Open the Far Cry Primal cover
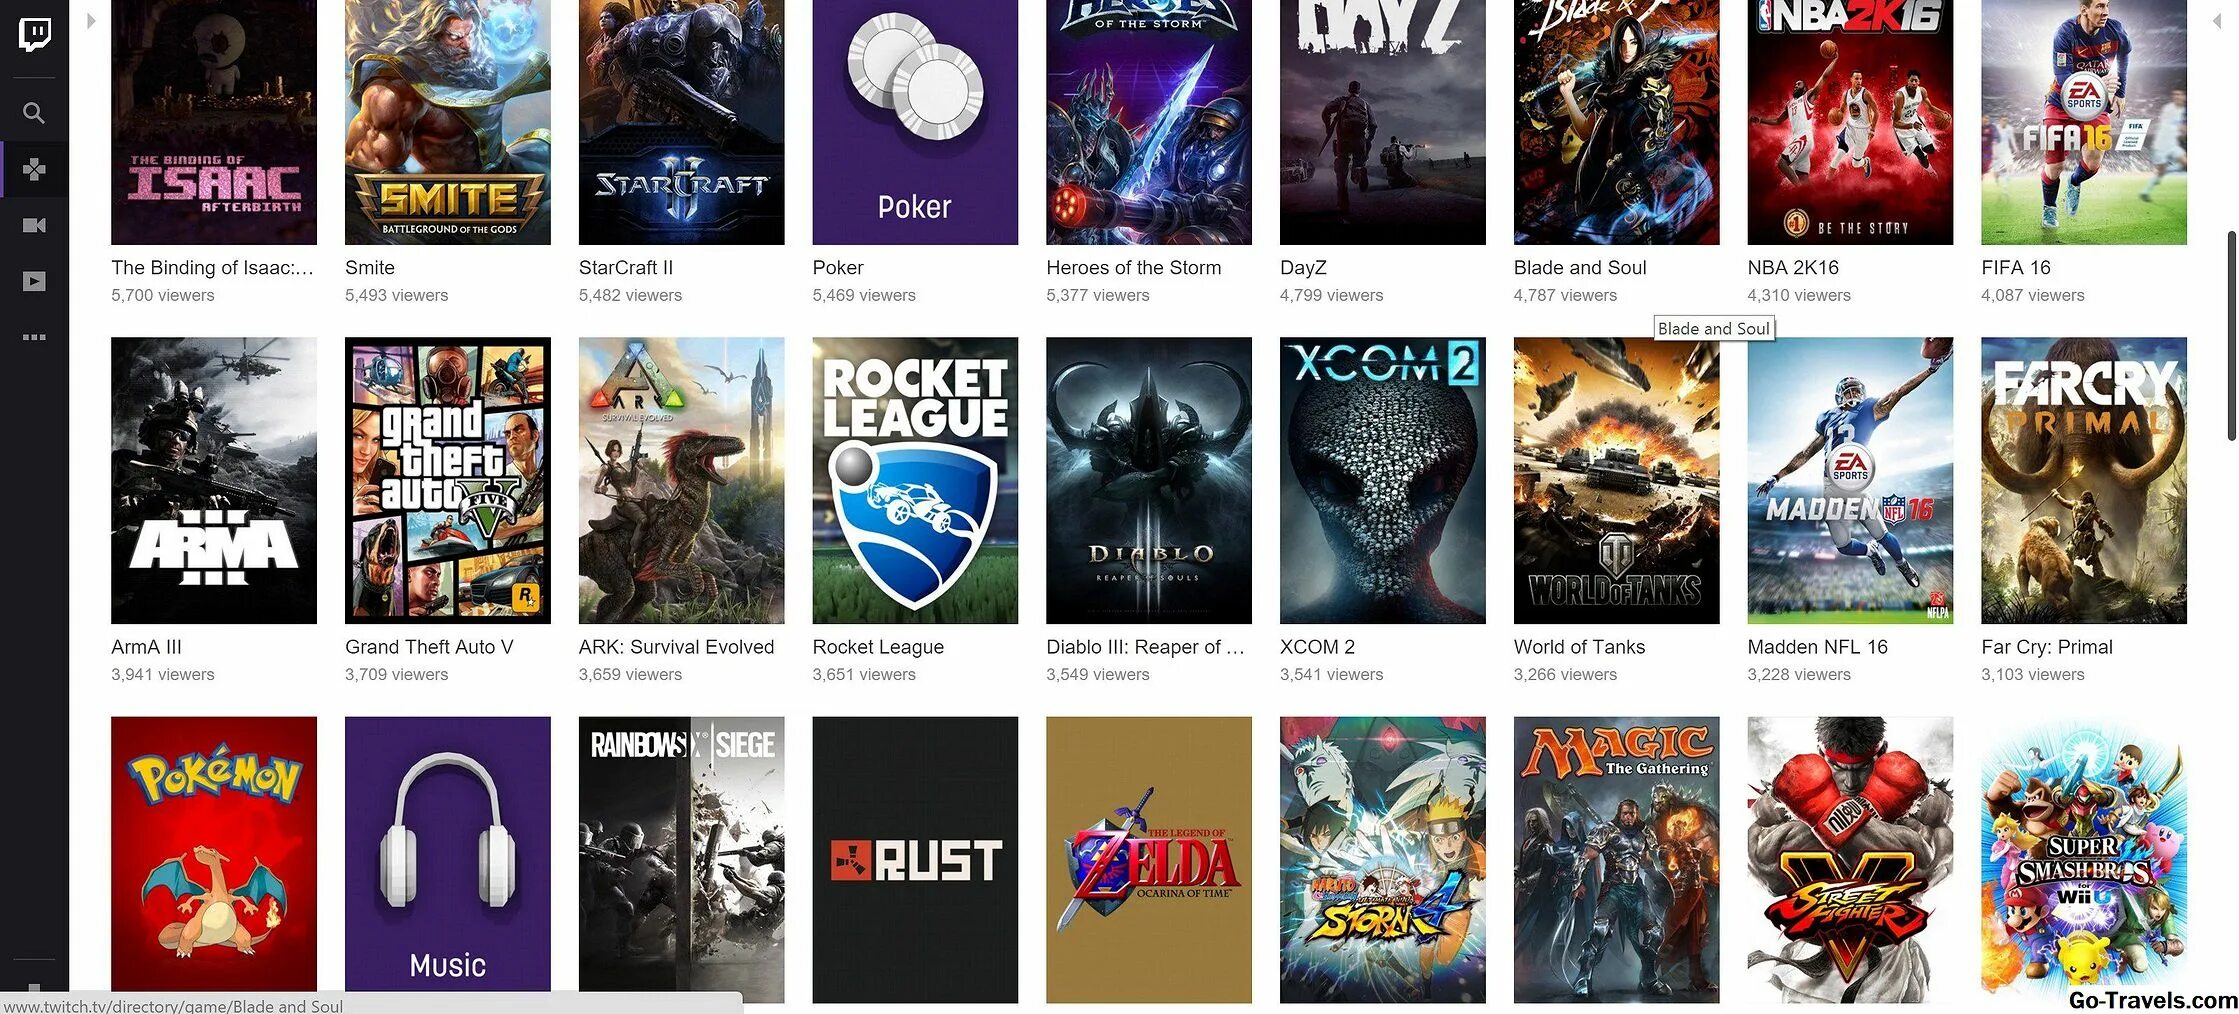2239x1014 pixels. (2084, 480)
